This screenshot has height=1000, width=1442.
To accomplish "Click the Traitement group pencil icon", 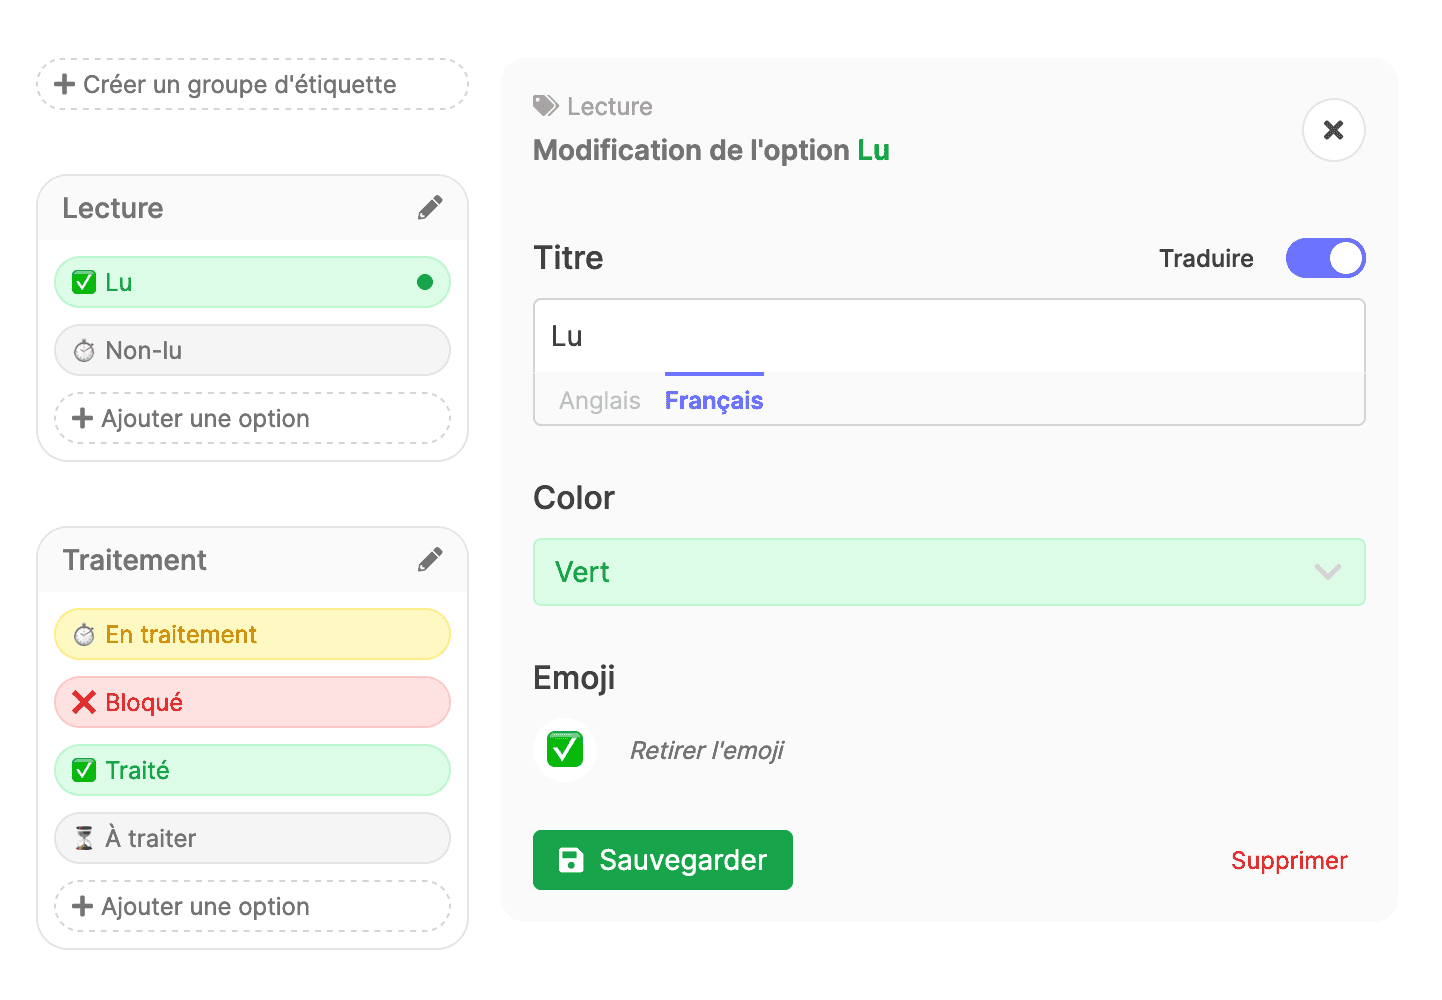I will (430, 560).
